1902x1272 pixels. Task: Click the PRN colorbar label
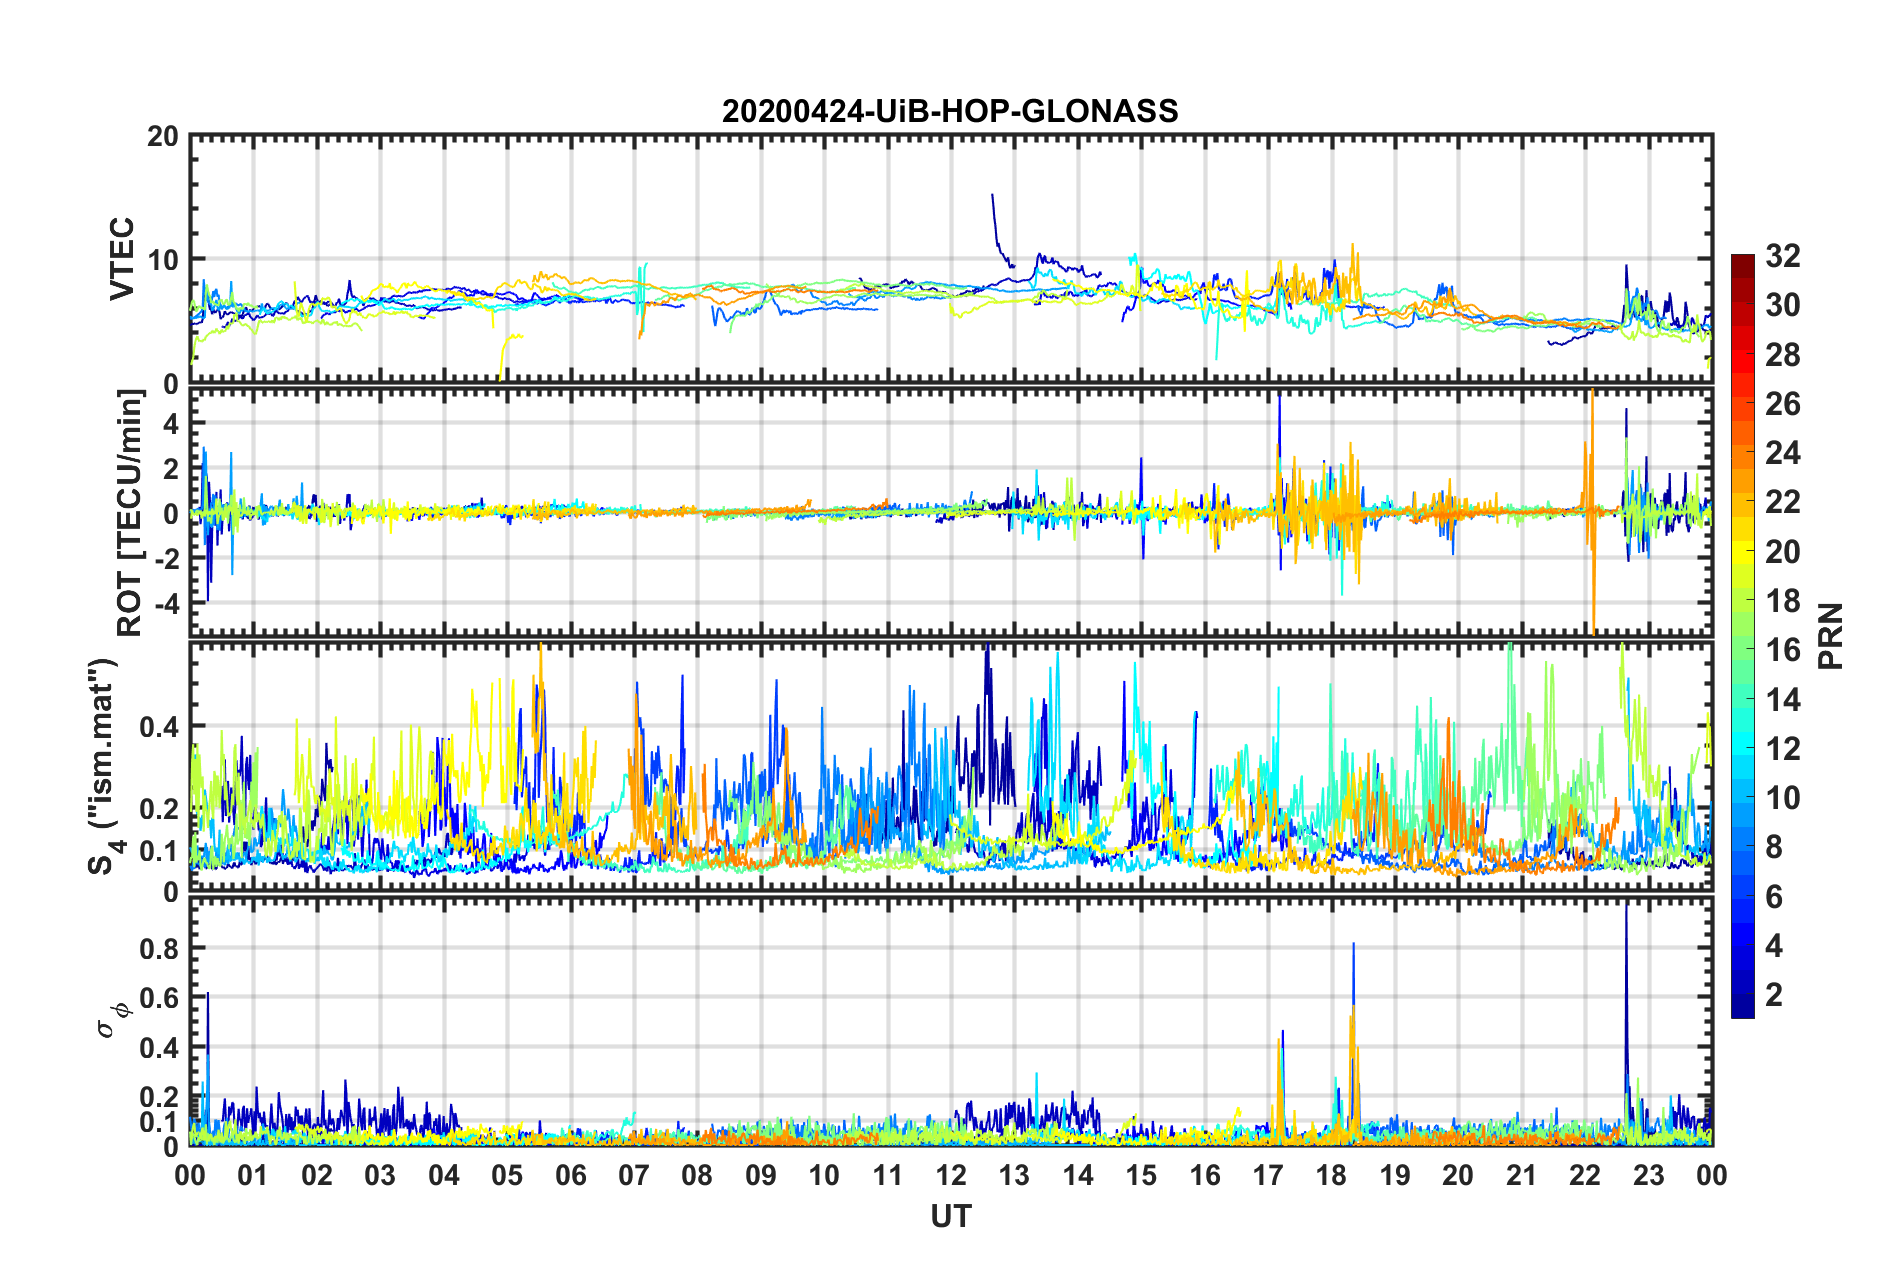tap(1831, 636)
